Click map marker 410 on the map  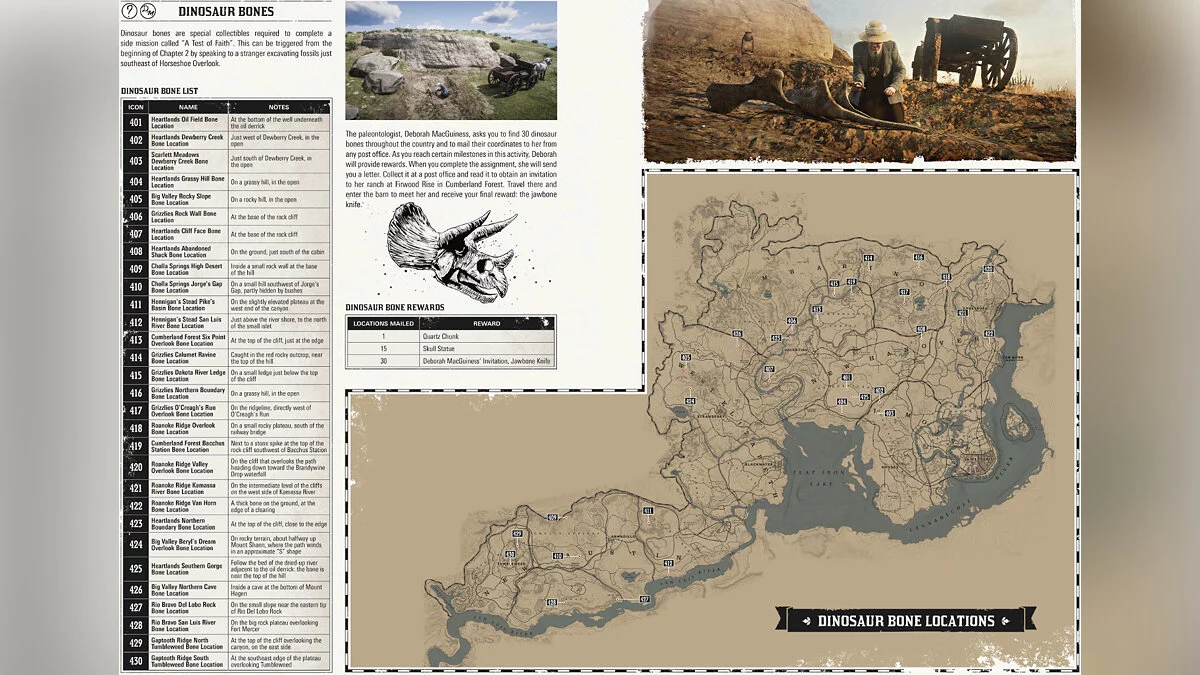(558, 556)
